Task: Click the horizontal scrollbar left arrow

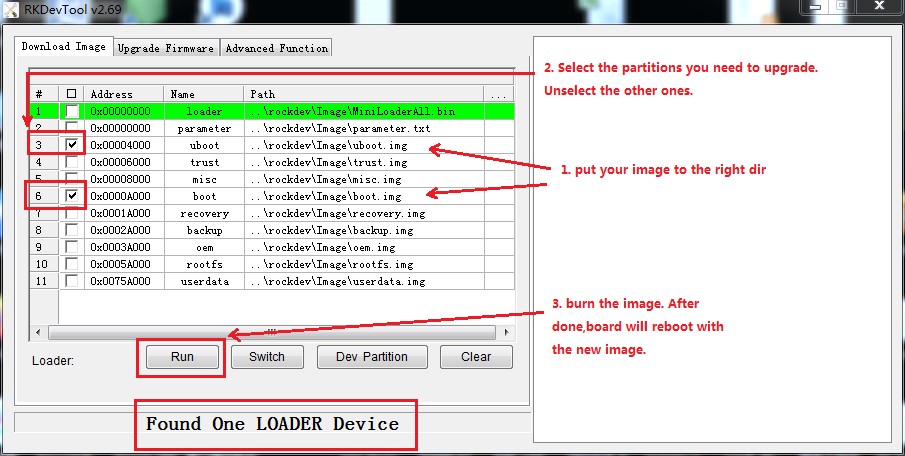Action: click(38, 332)
